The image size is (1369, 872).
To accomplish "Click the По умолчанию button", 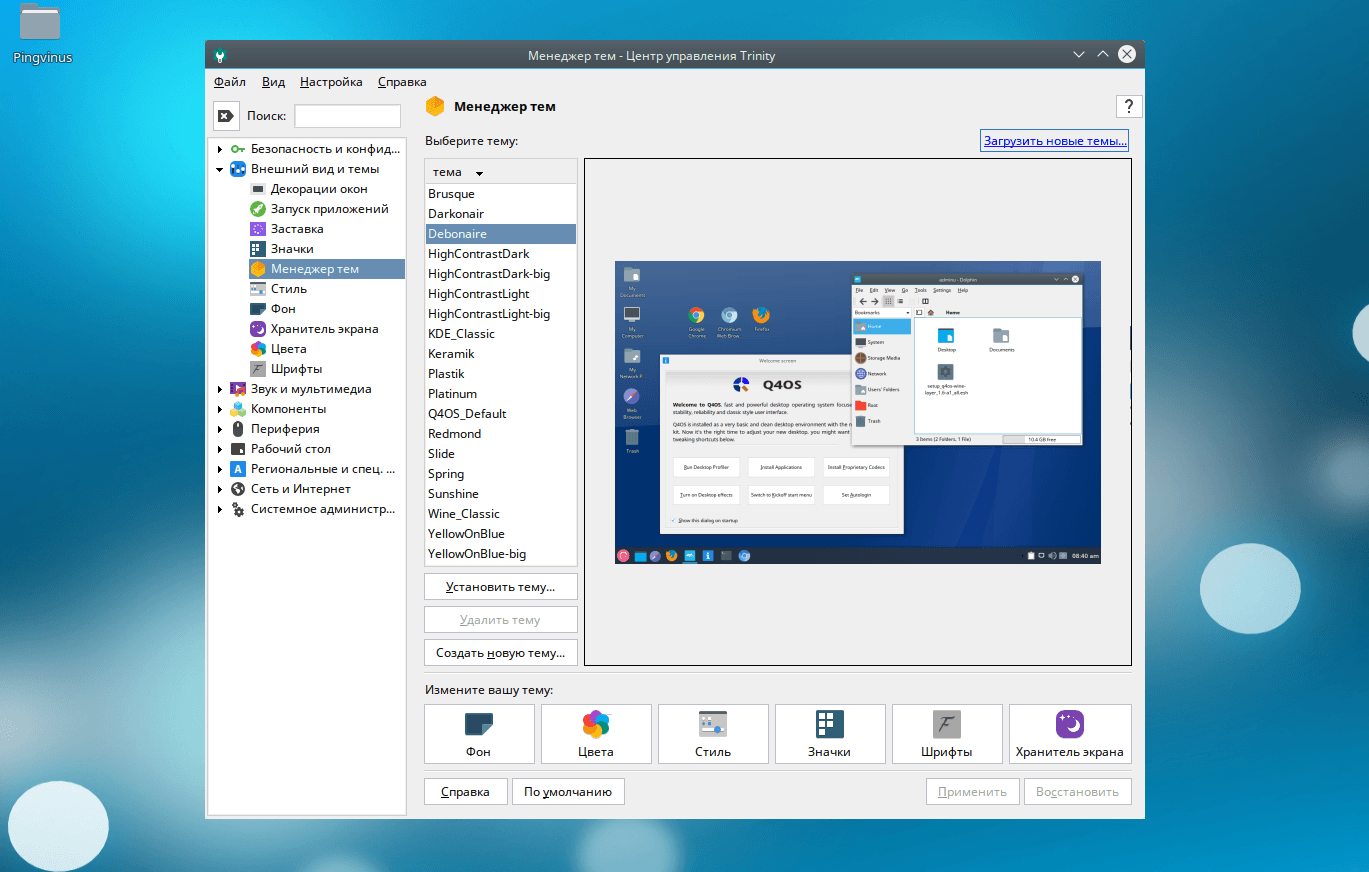I will (568, 792).
